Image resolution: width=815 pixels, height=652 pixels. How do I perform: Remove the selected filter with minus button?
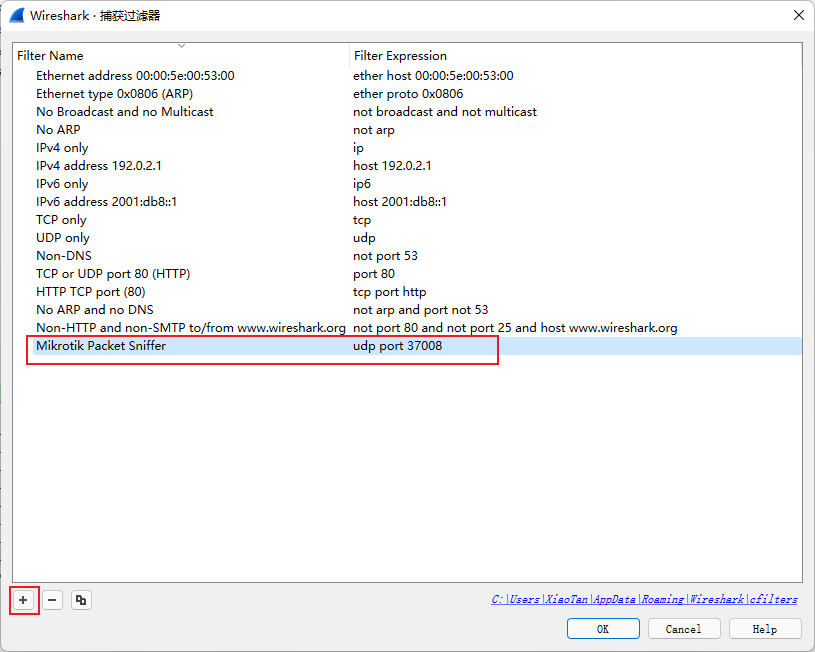[52, 600]
